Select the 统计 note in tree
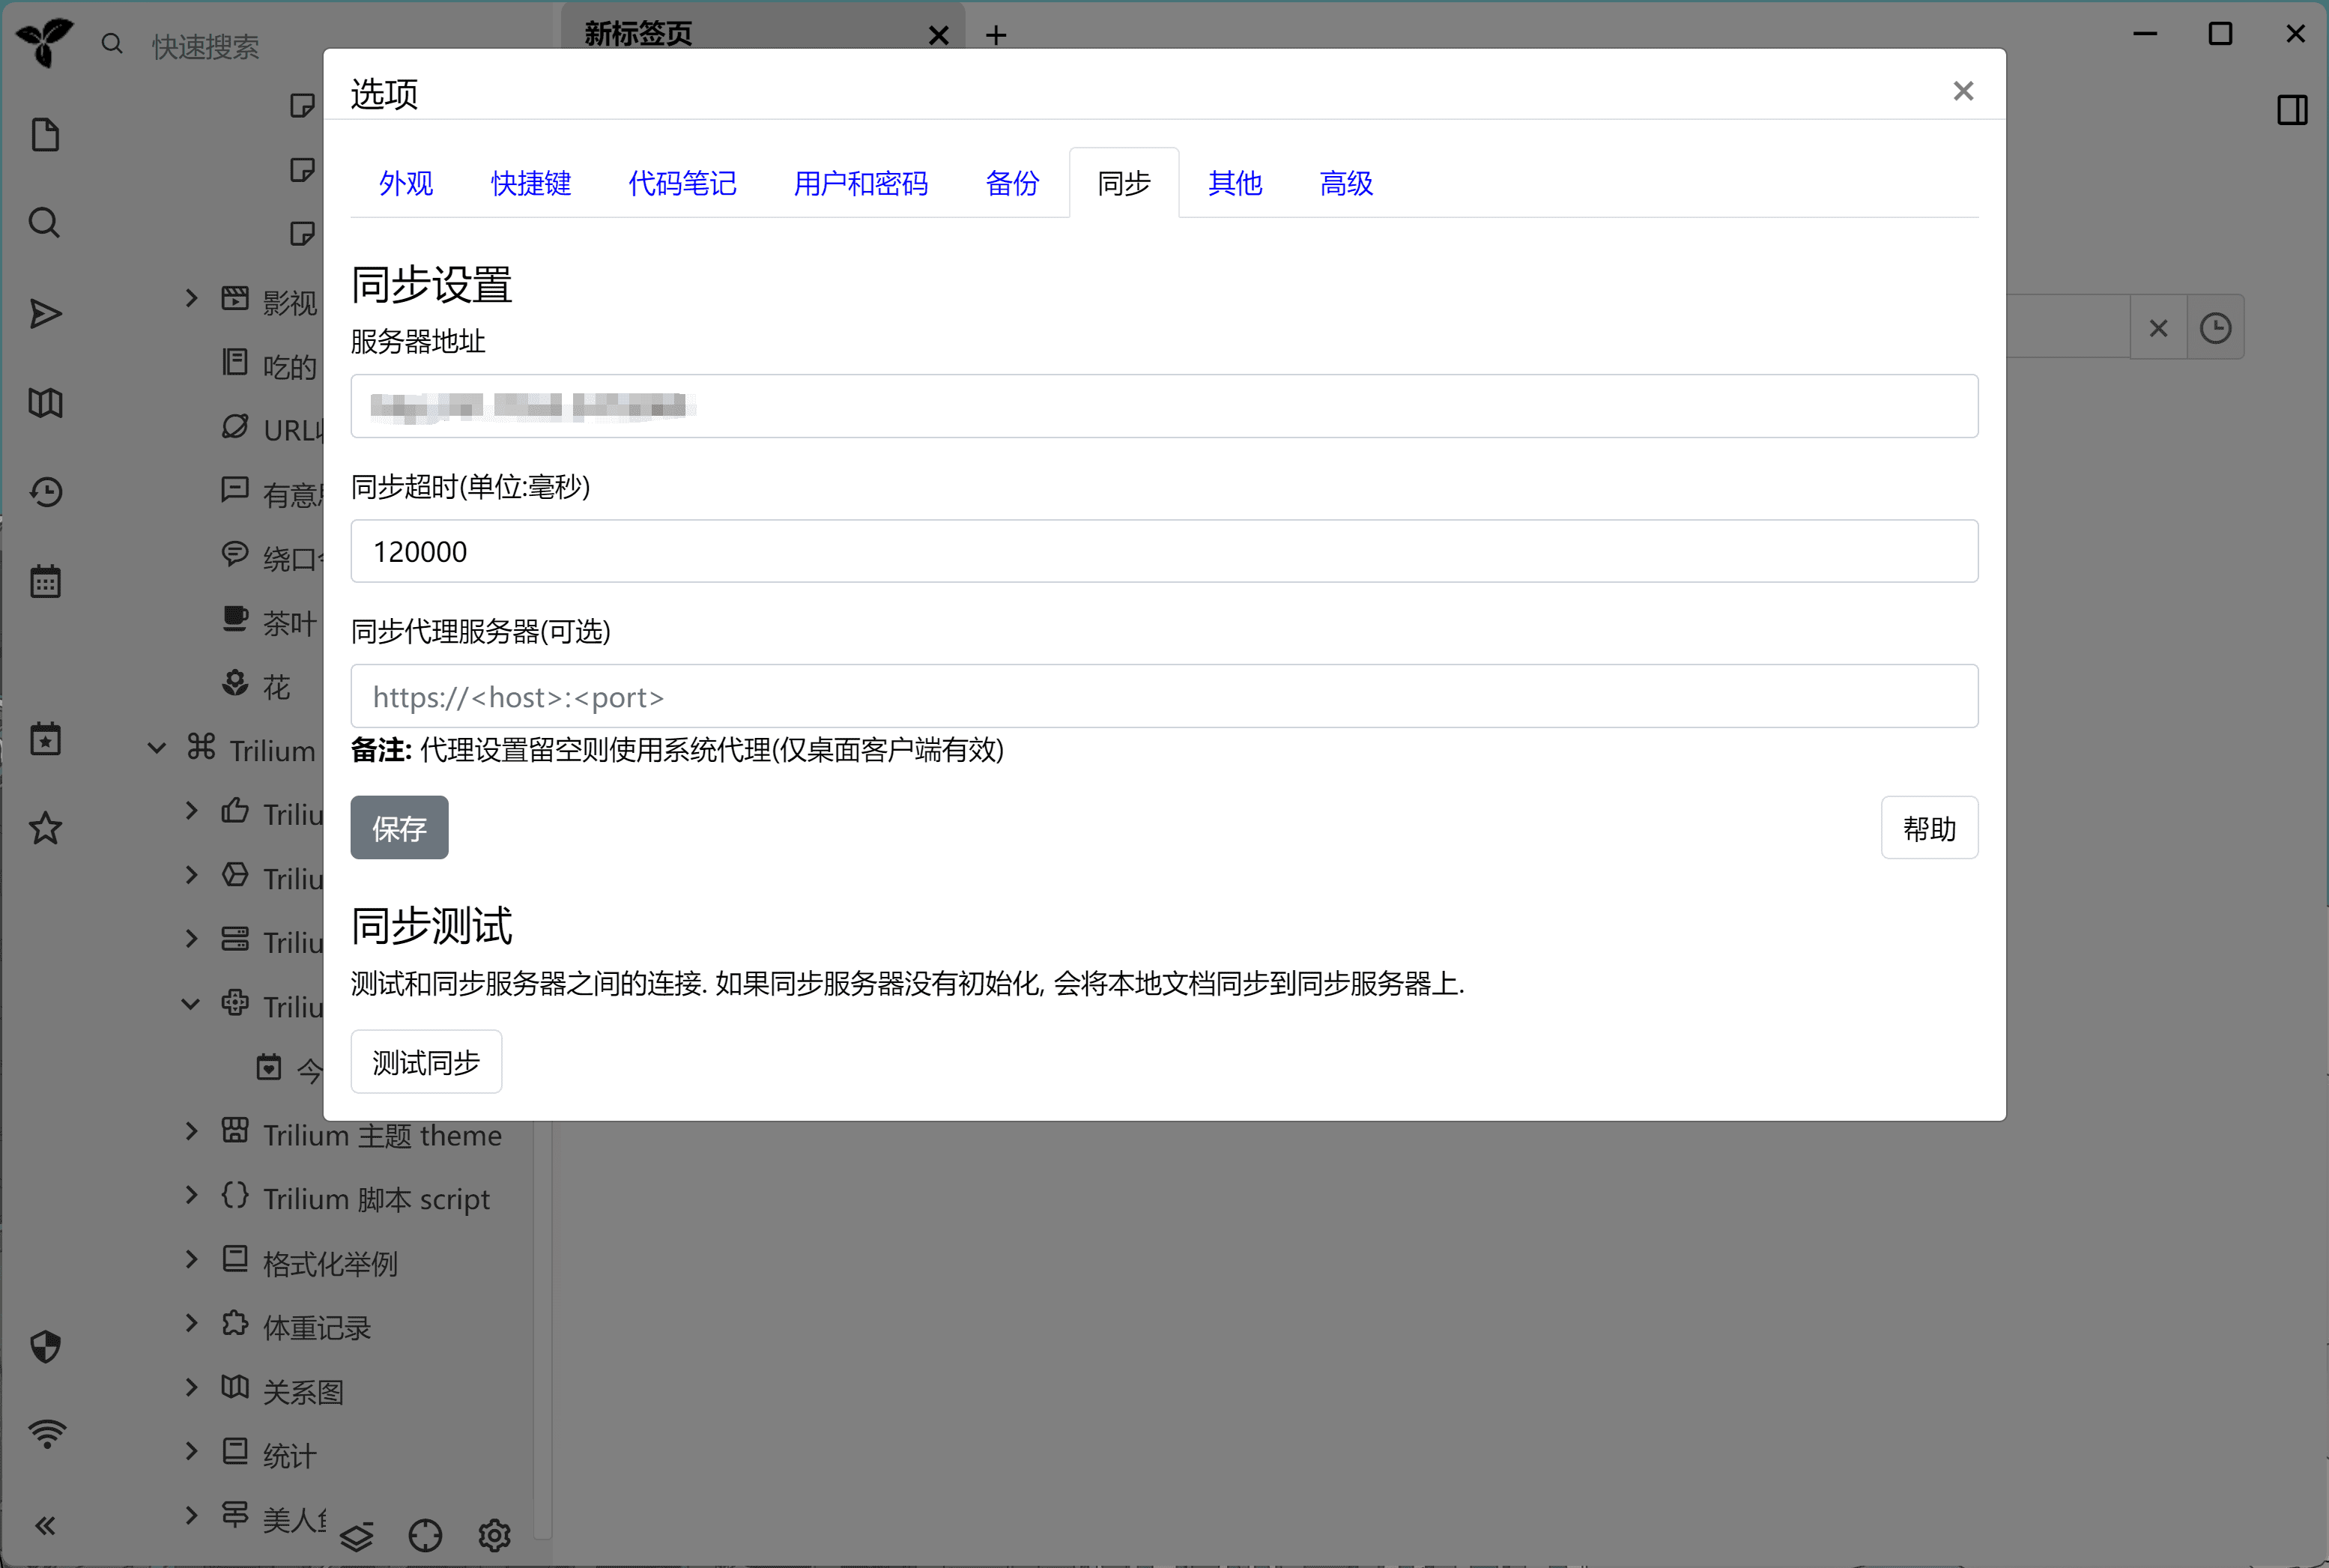The width and height of the screenshot is (2329, 1568). pyautogui.click(x=289, y=1455)
